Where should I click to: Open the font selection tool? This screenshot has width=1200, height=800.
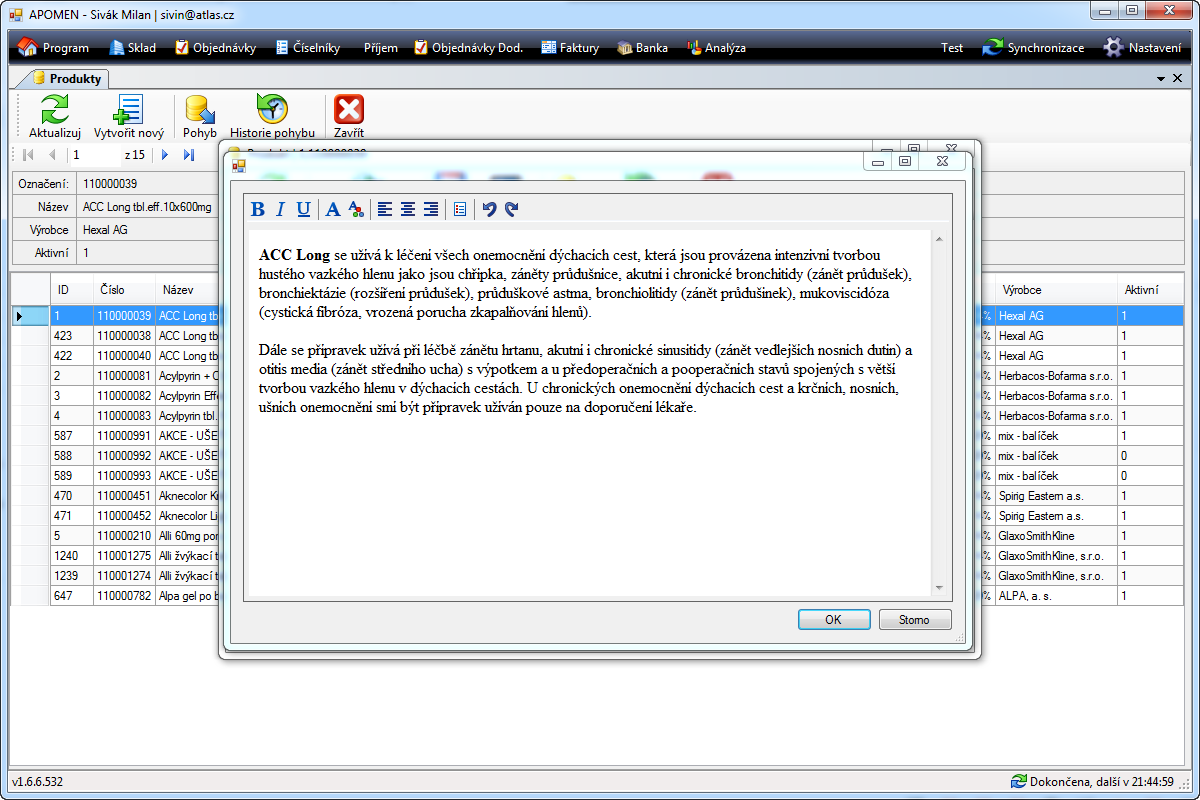pyautogui.click(x=333, y=209)
